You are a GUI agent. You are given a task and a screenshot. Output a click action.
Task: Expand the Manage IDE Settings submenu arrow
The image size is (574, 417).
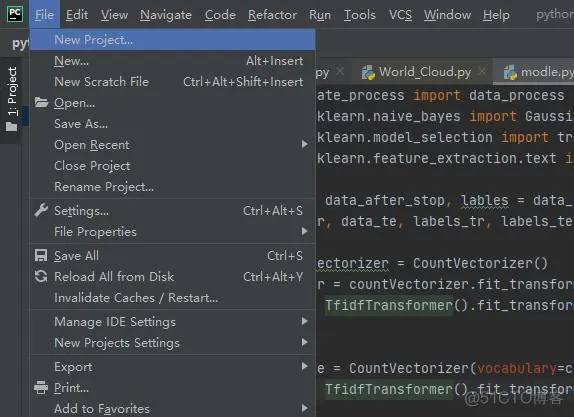tap(305, 321)
